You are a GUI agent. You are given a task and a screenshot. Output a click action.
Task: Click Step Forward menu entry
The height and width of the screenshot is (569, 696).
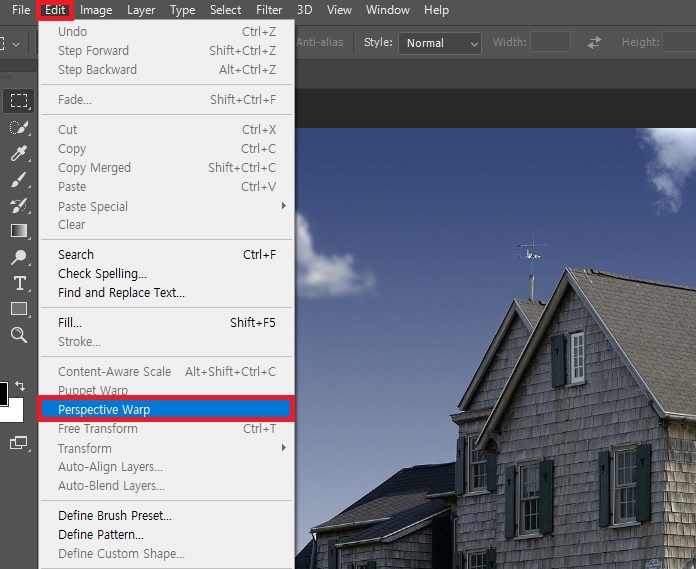[167, 51]
